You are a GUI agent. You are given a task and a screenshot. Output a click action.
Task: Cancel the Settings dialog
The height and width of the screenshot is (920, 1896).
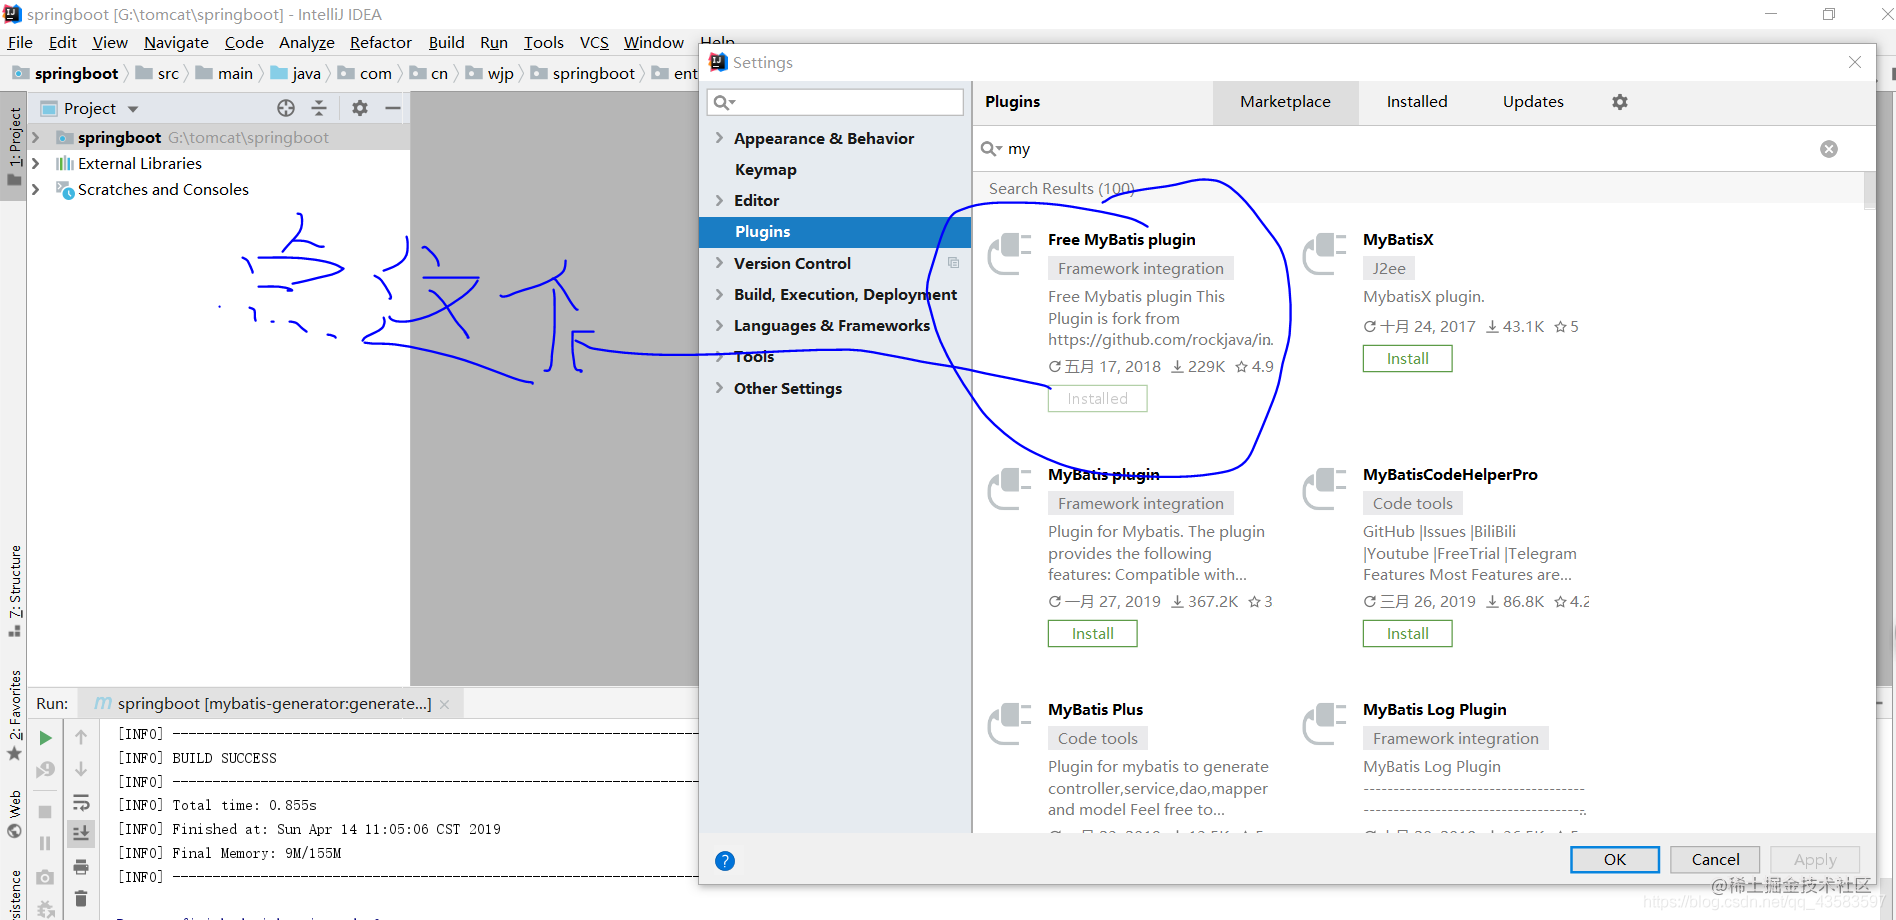[x=1715, y=859]
